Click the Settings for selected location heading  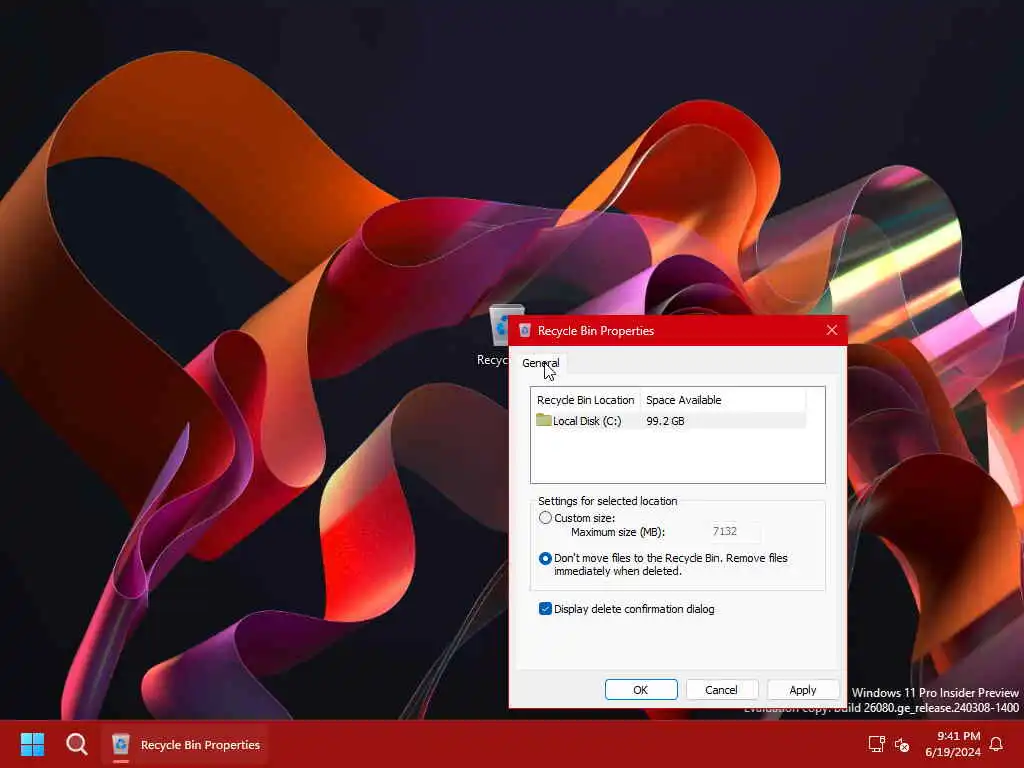(x=607, y=501)
